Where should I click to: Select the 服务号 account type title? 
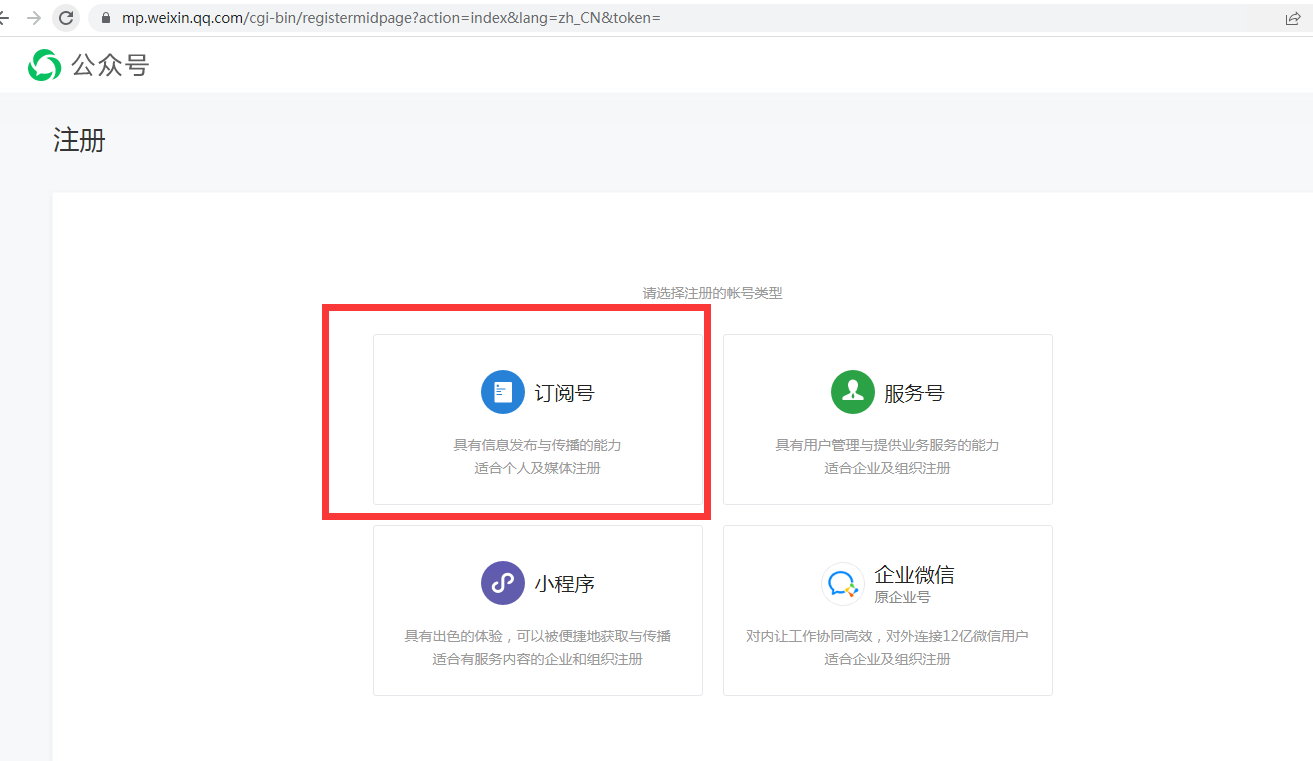pos(914,393)
